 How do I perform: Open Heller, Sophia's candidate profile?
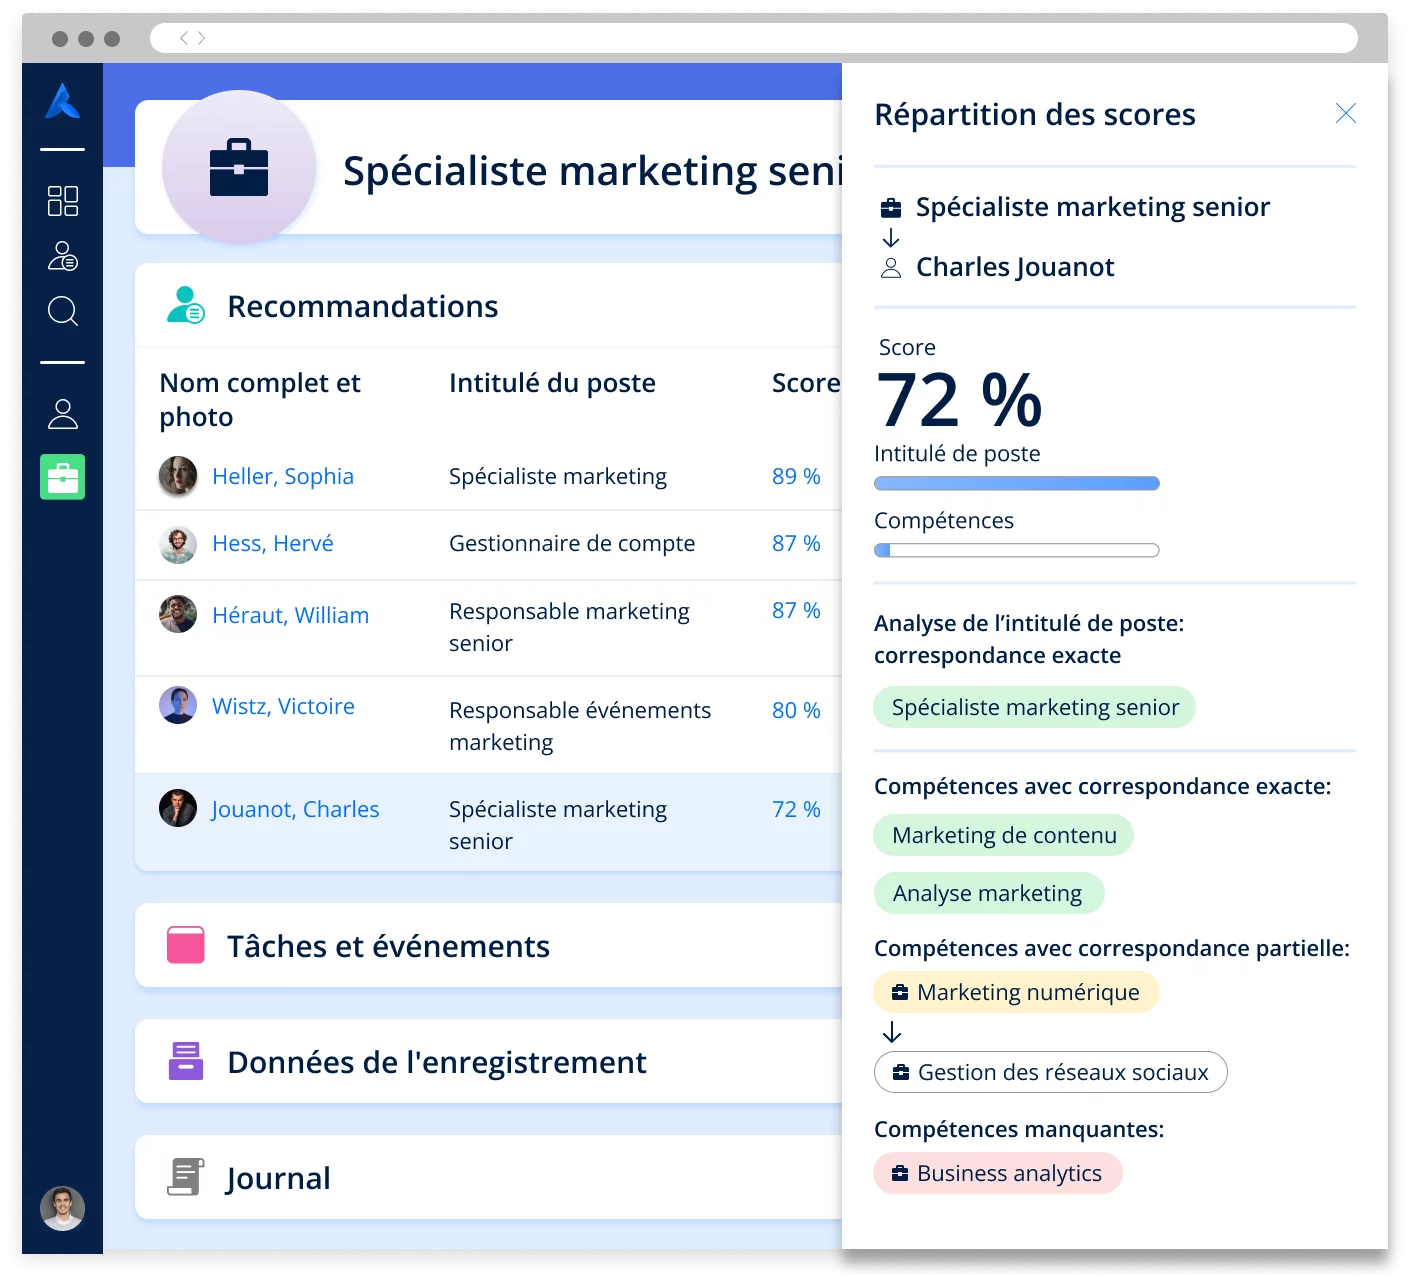click(x=283, y=477)
